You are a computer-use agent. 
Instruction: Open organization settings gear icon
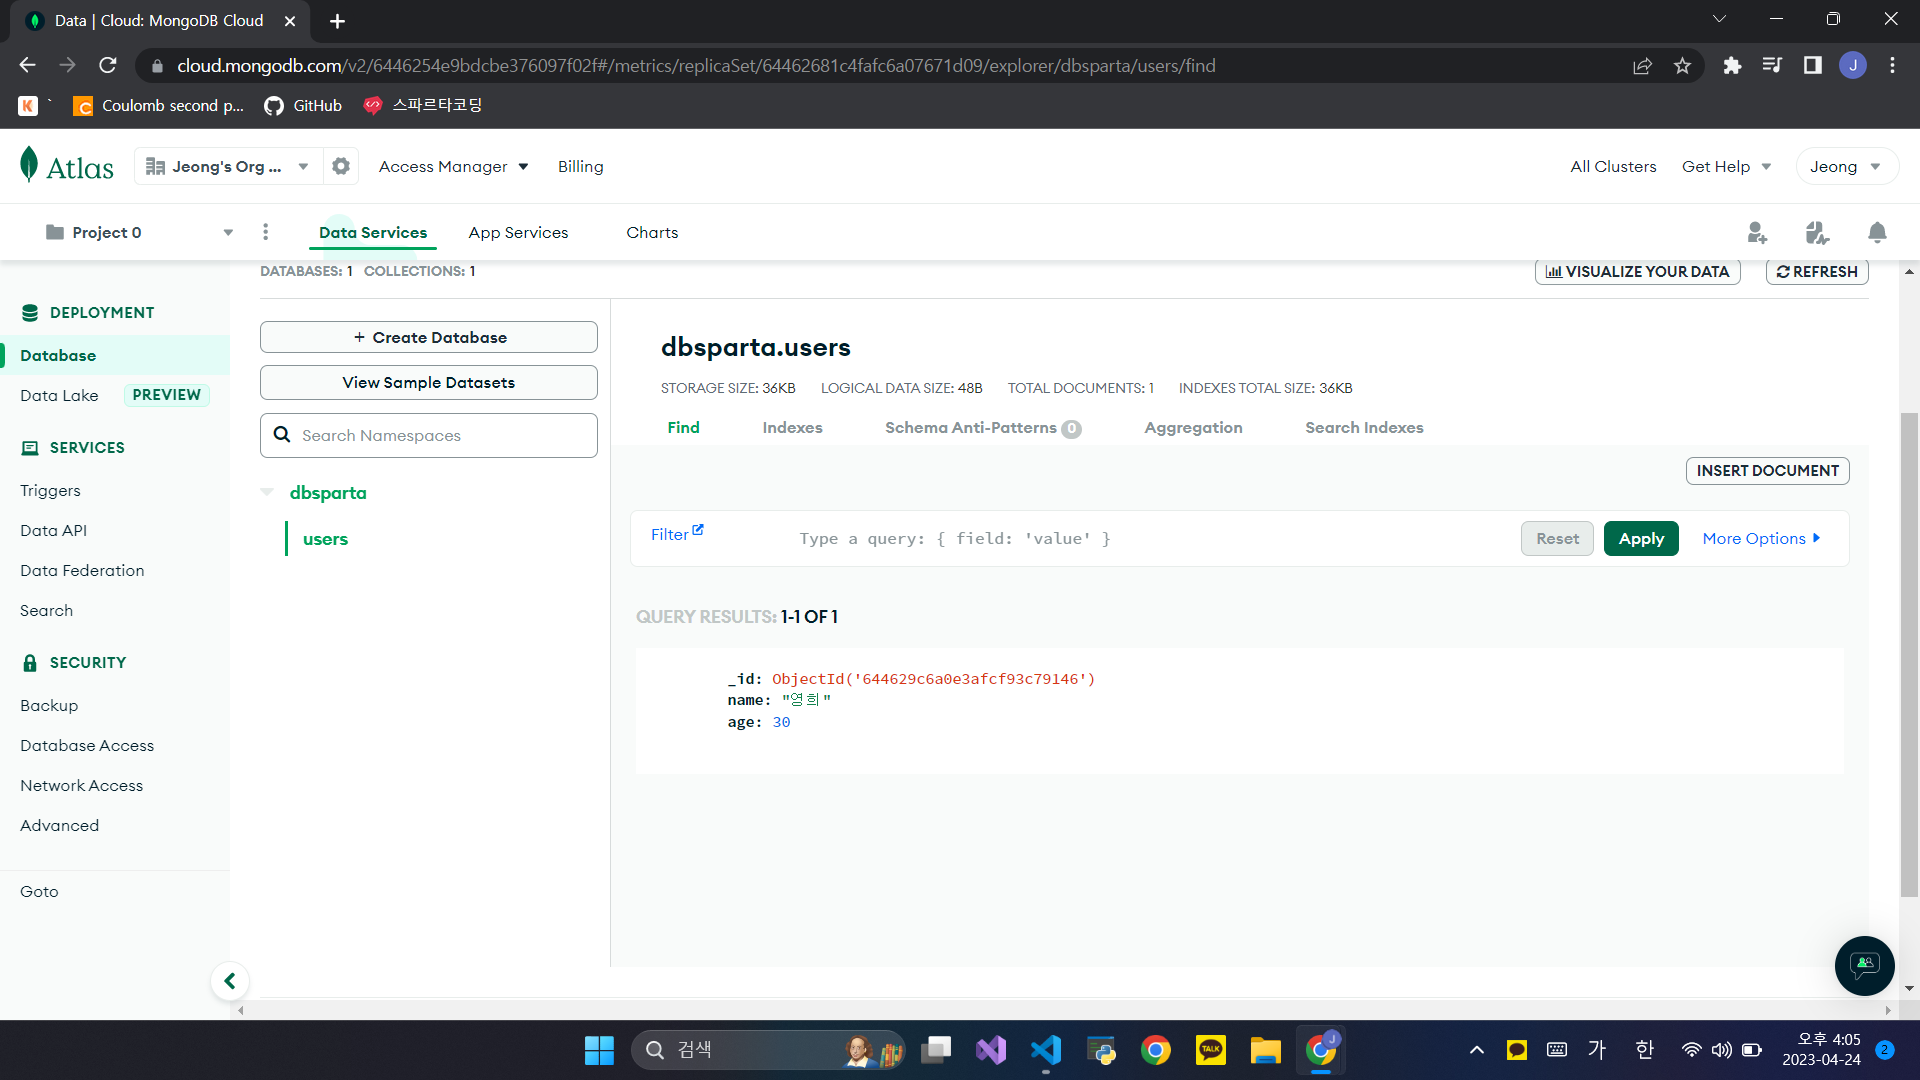(341, 166)
